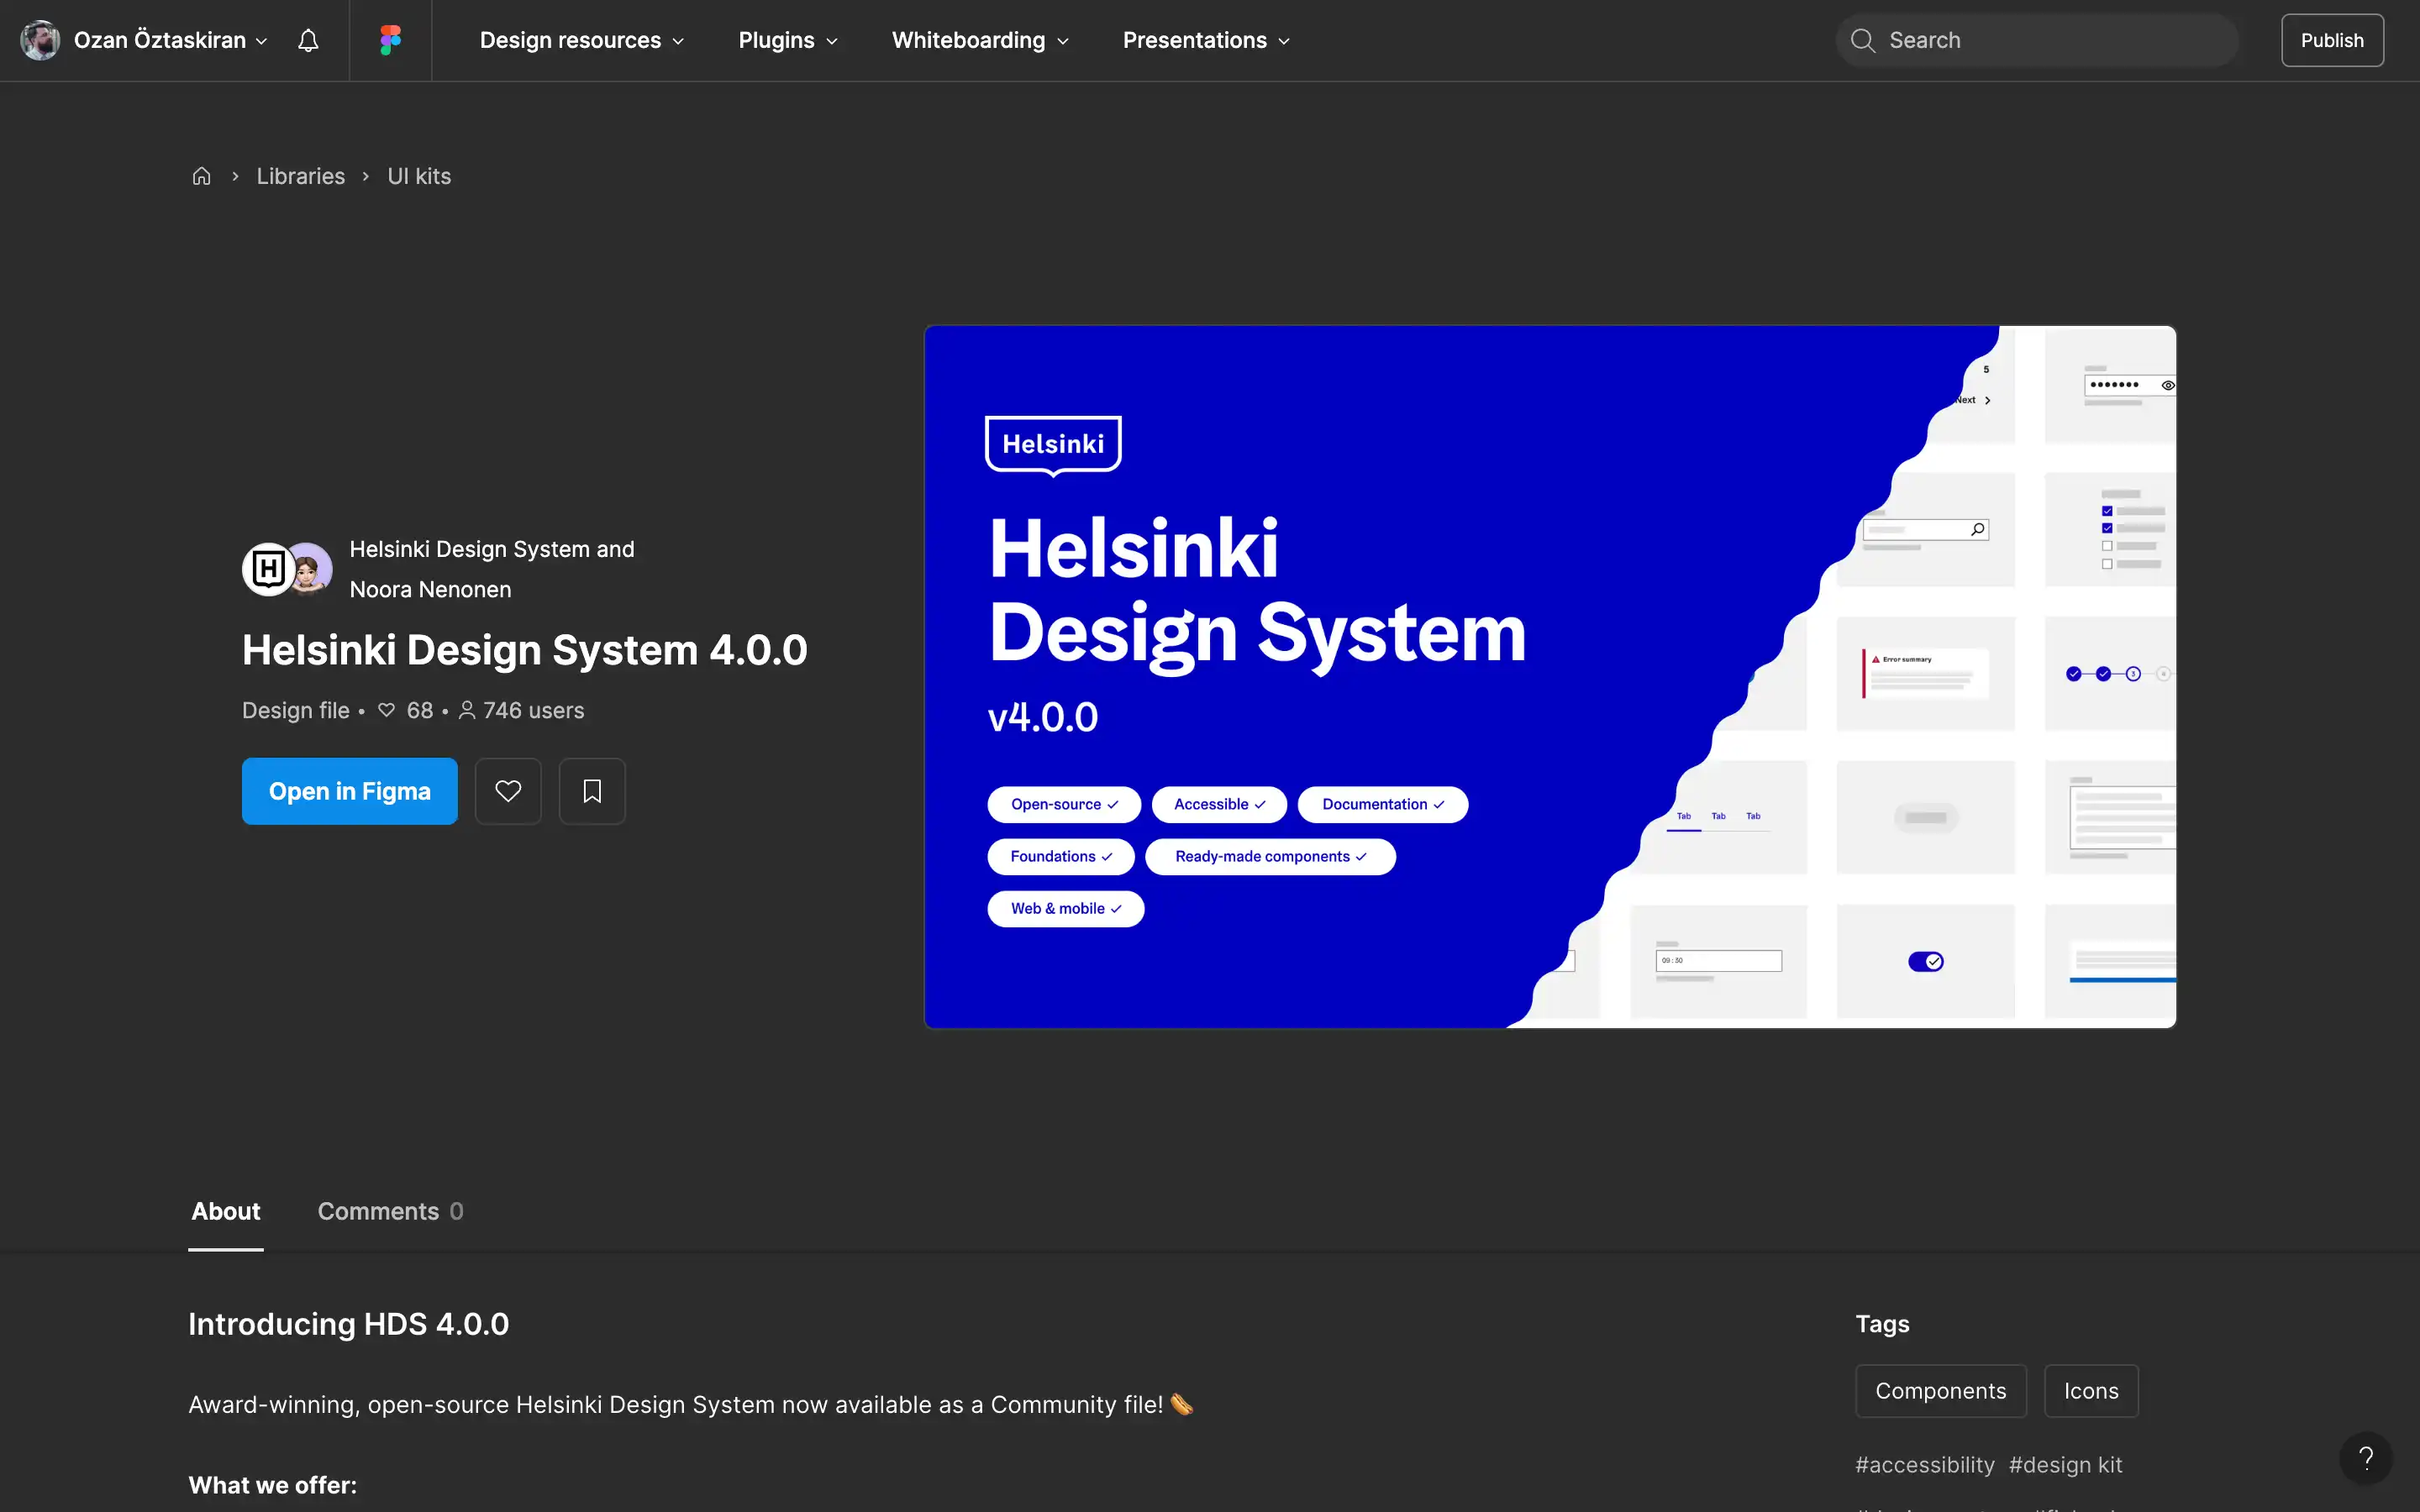Click the #design kit hashtag
The image size is (2420, 1512).
[2065, 1465]
